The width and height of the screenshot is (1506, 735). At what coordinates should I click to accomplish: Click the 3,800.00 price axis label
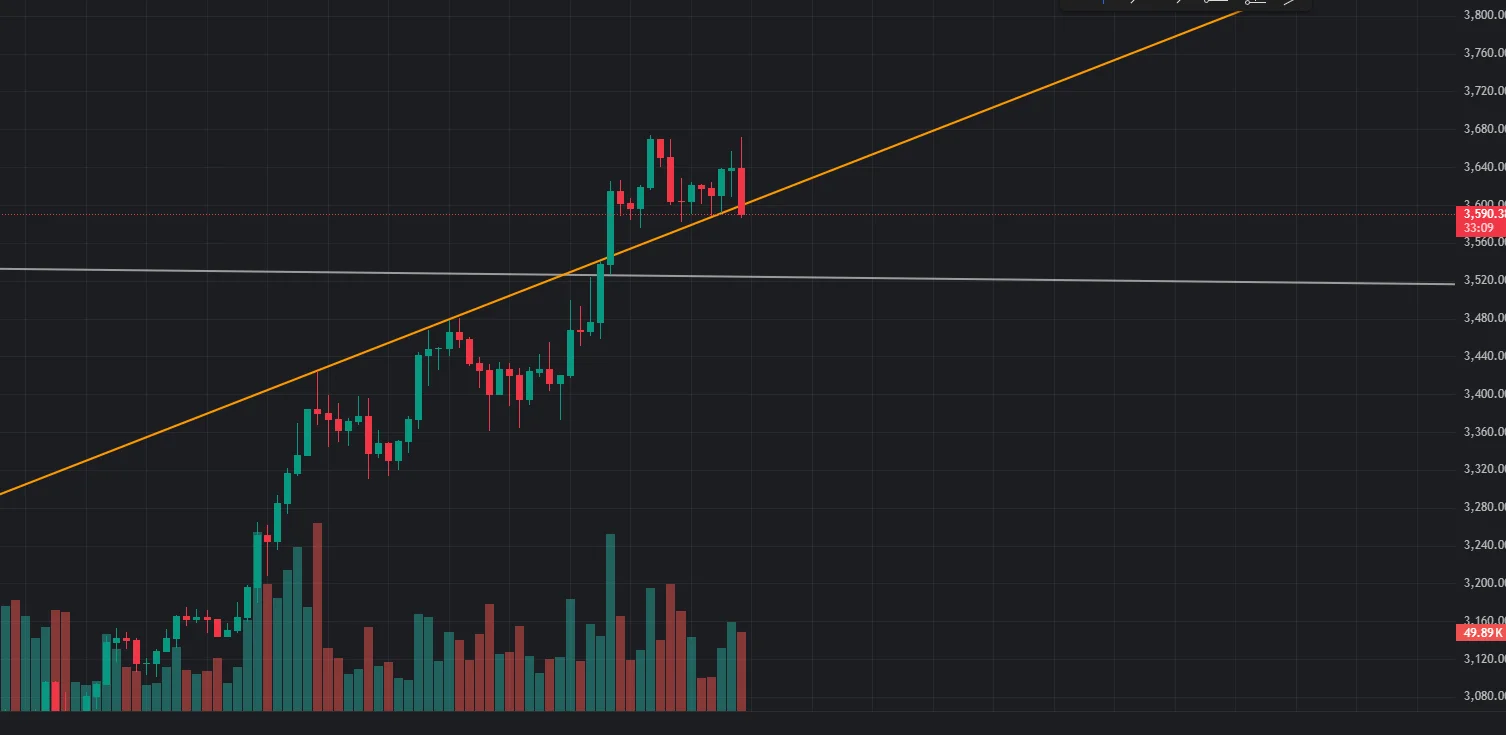click(x=1483, y=16)
